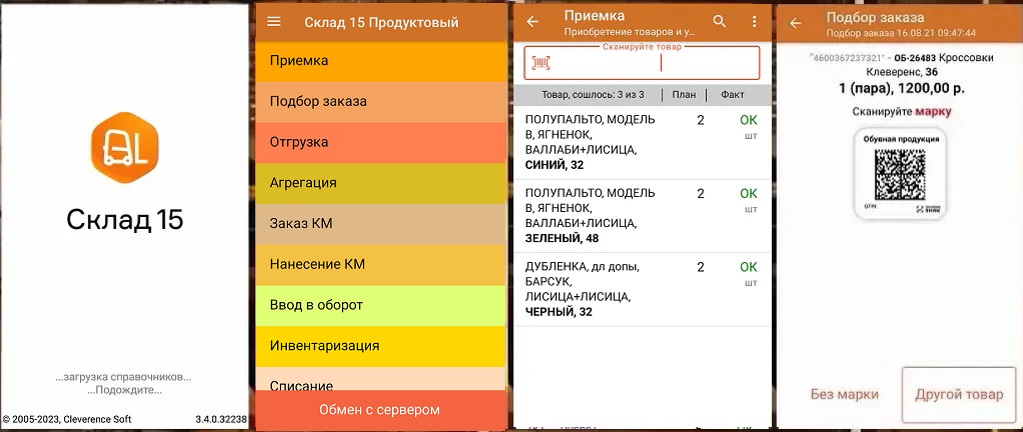Tap the Приемка screen title

tap(594, 16)
